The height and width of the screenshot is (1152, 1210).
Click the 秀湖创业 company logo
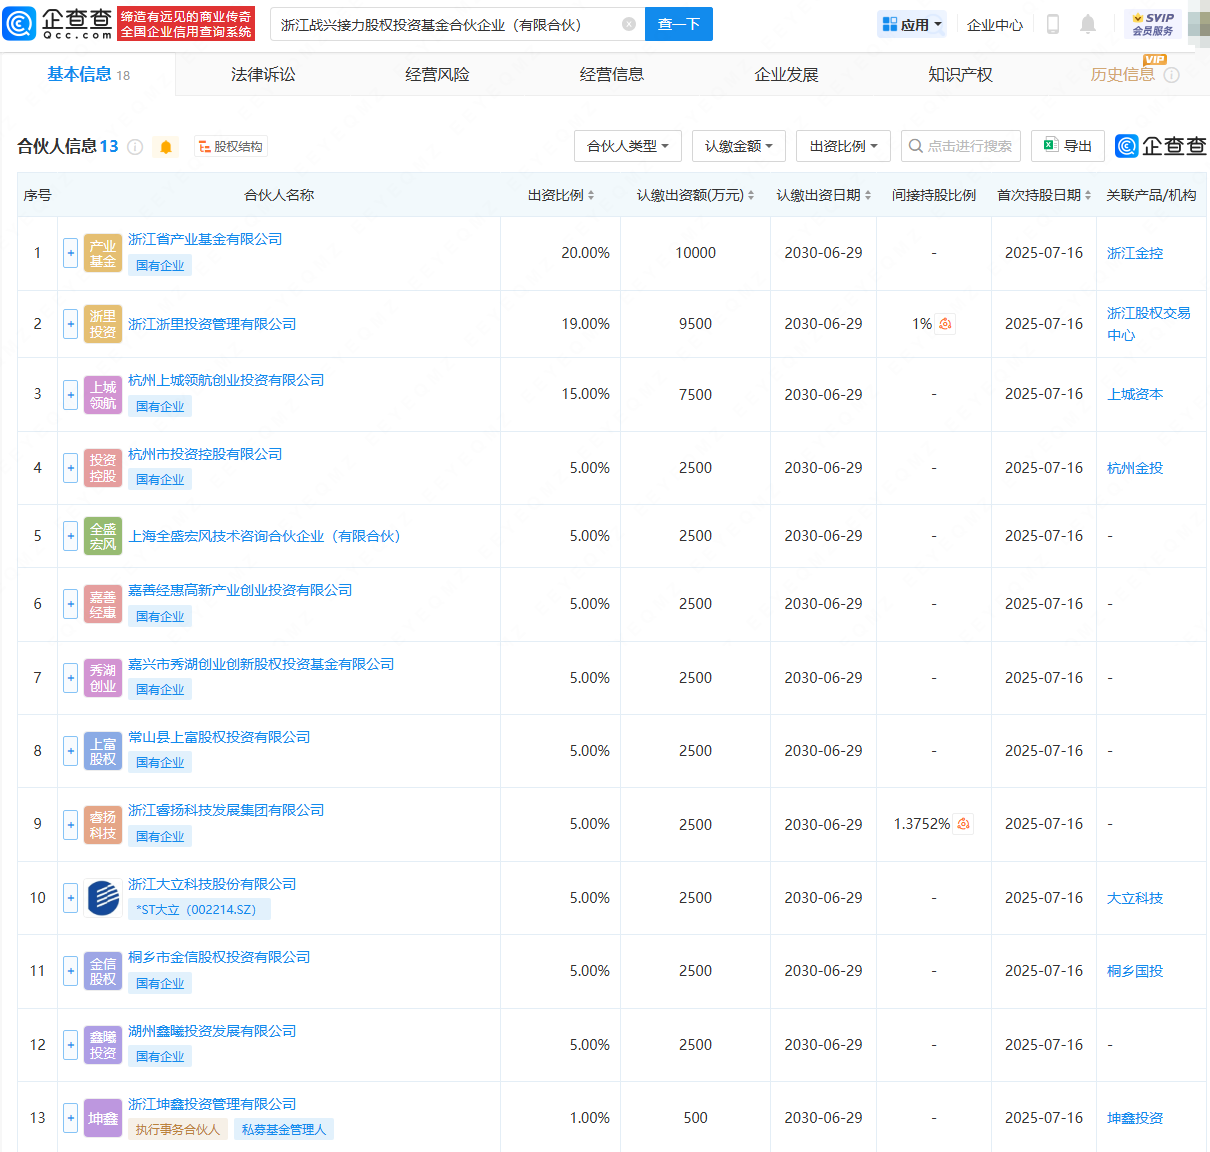click(103, 678)
